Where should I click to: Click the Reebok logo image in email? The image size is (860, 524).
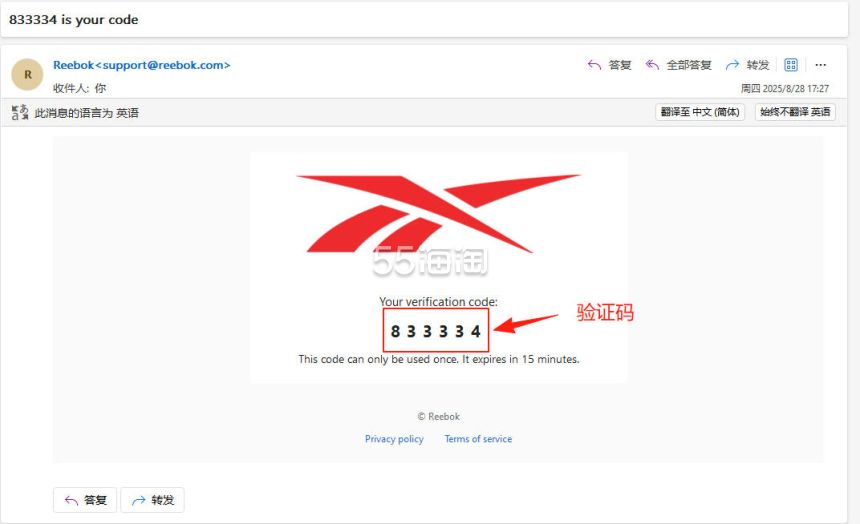click(x=438, y=213)
